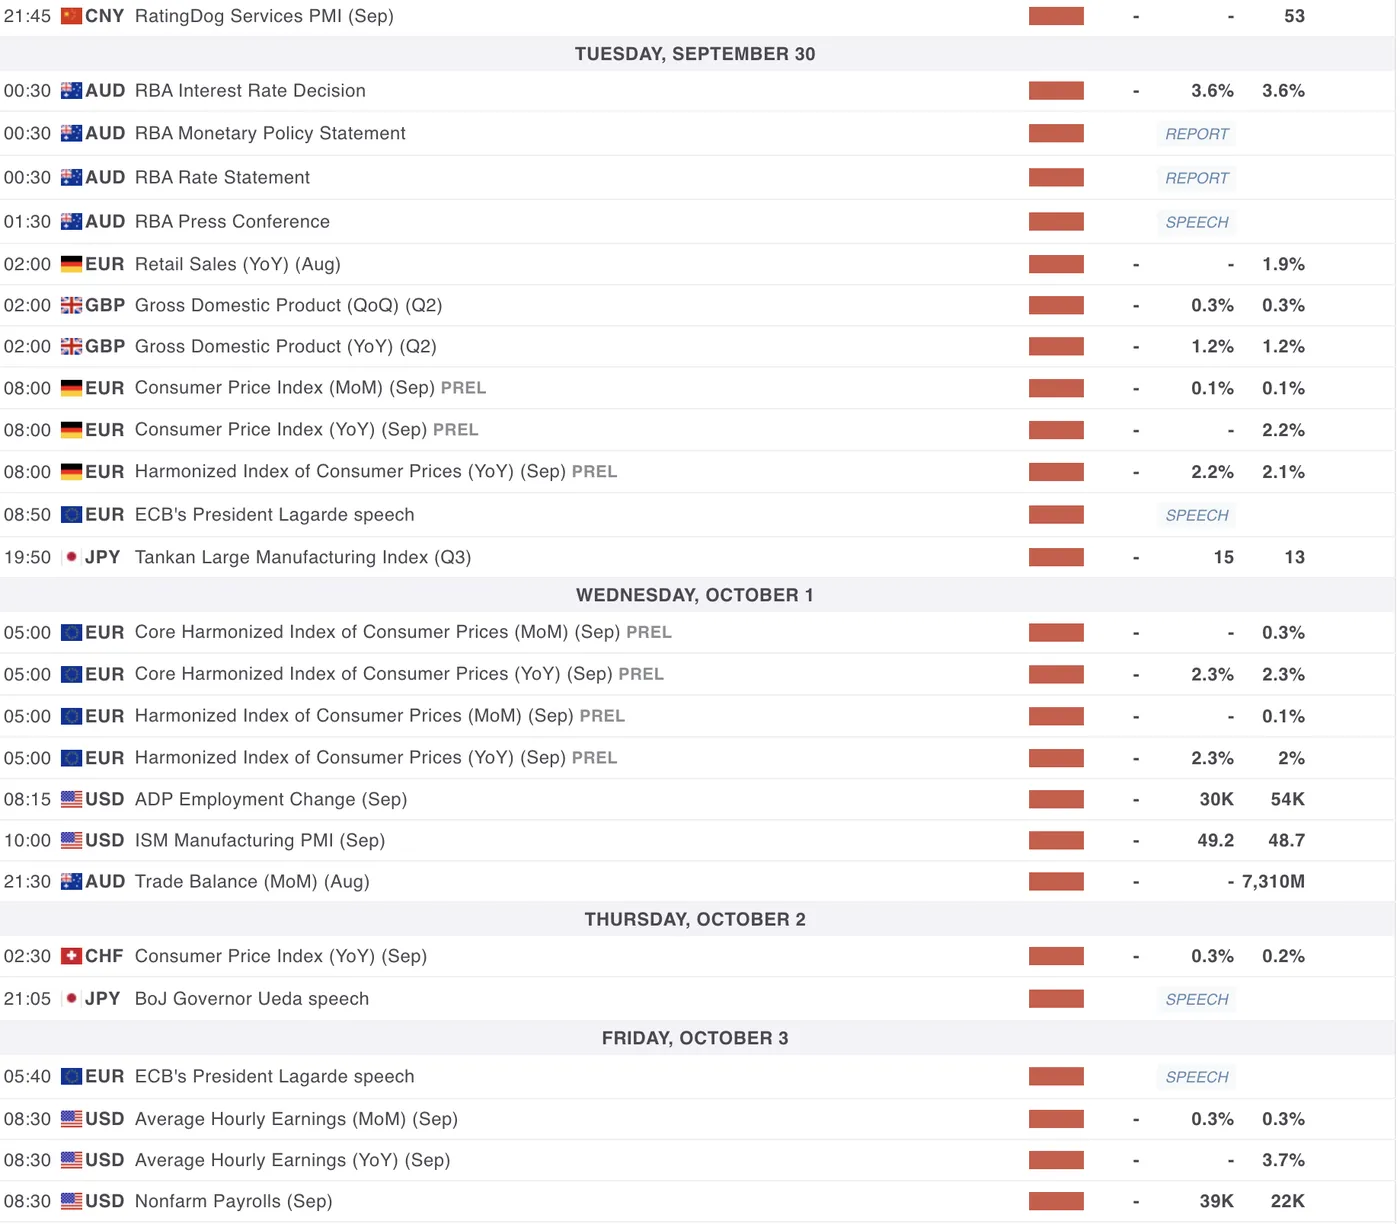Open REPORT for RBA Monetary Policy Statement
1400x1224 pixels.
point(1196,134)
